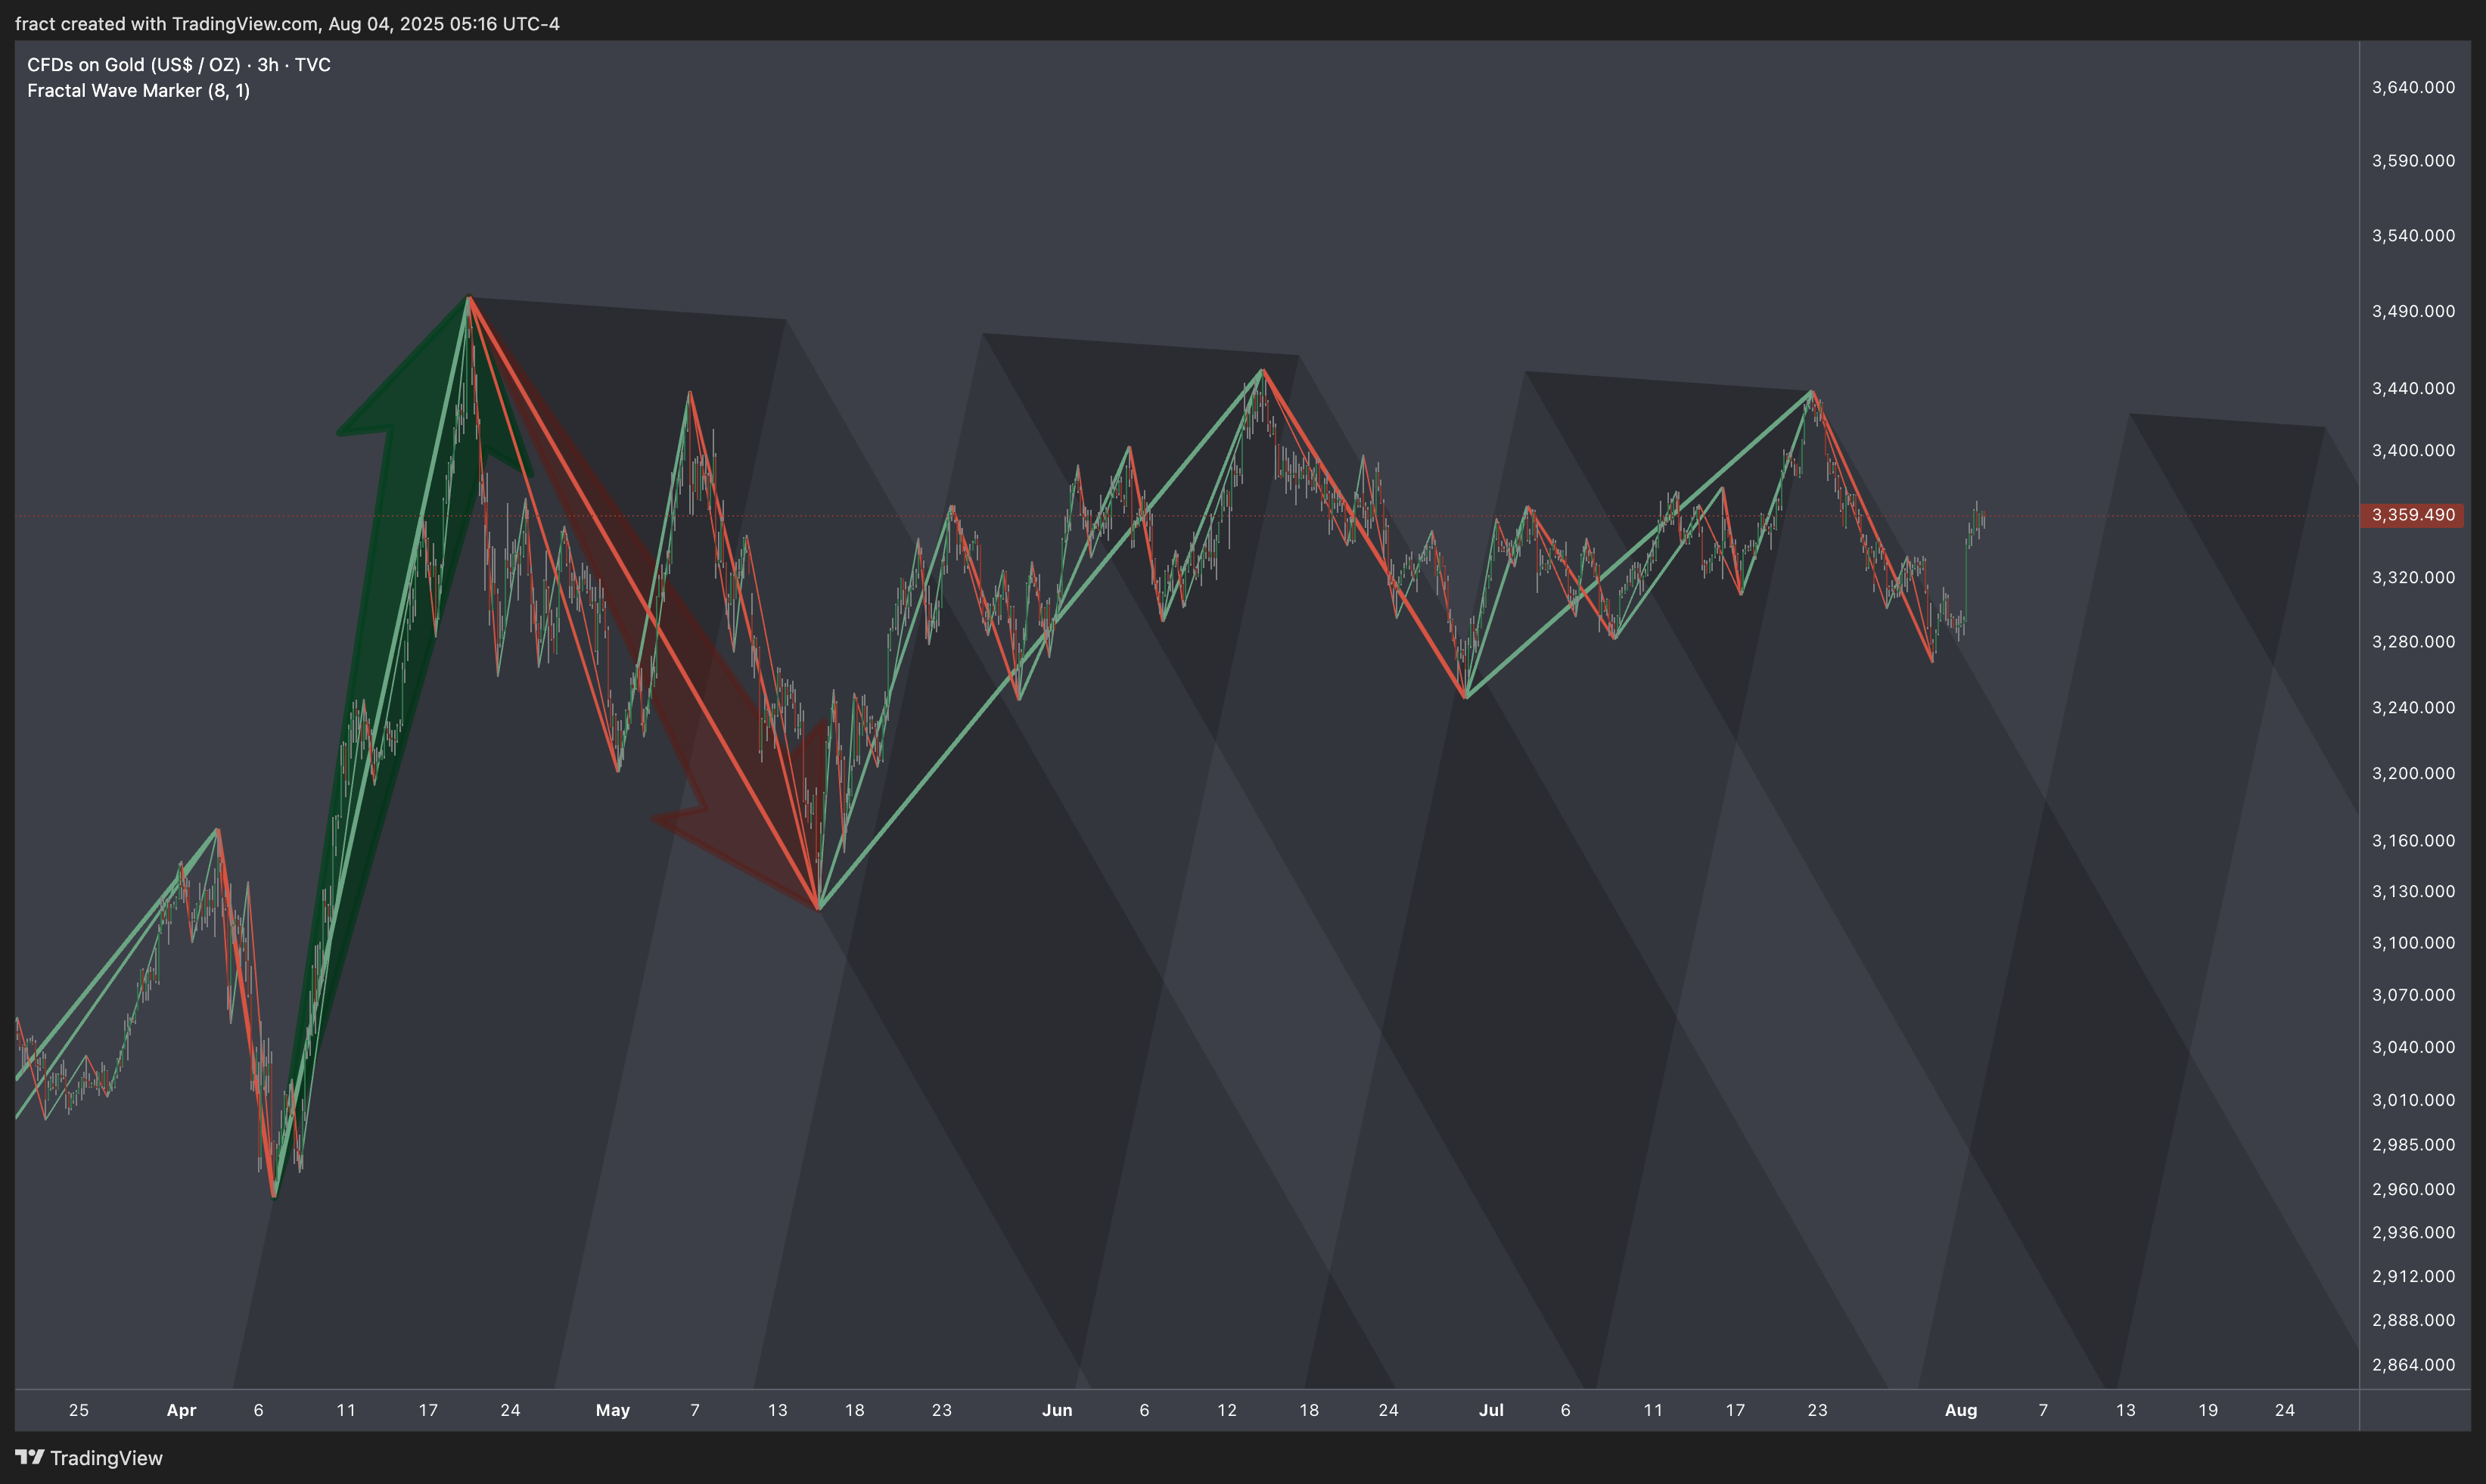
Task: Click the 3,640.000 price axis label
Action: point(2413,87)
